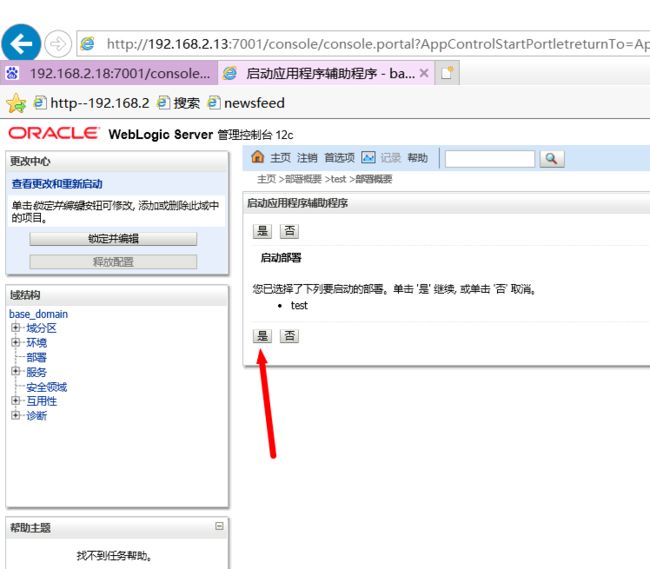The width and height of the screenshot is (650, 569).
Task: Open the http--192.168.2 bookmark
Action: pyautogui.click(x=92, y=103)
